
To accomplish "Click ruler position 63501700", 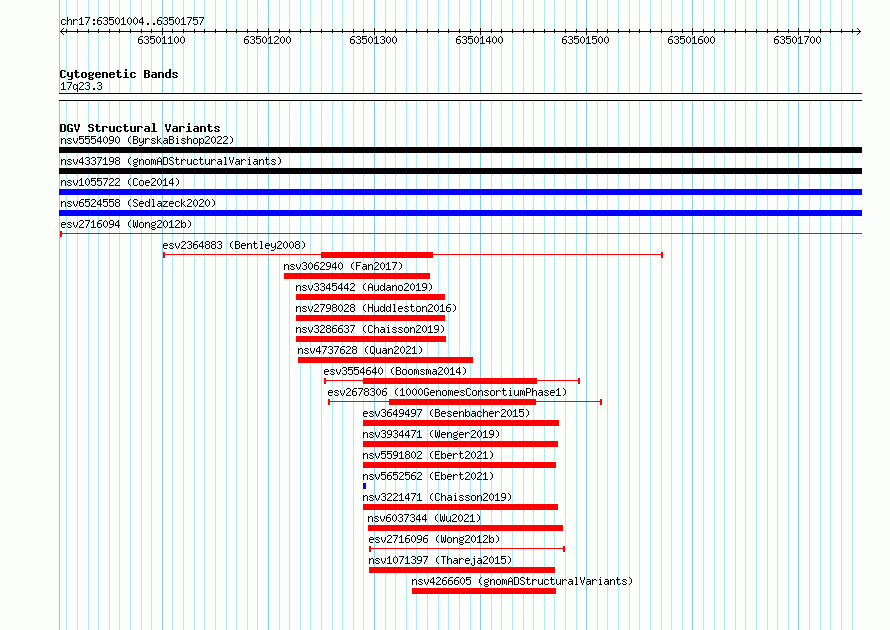I will [797, 40].
